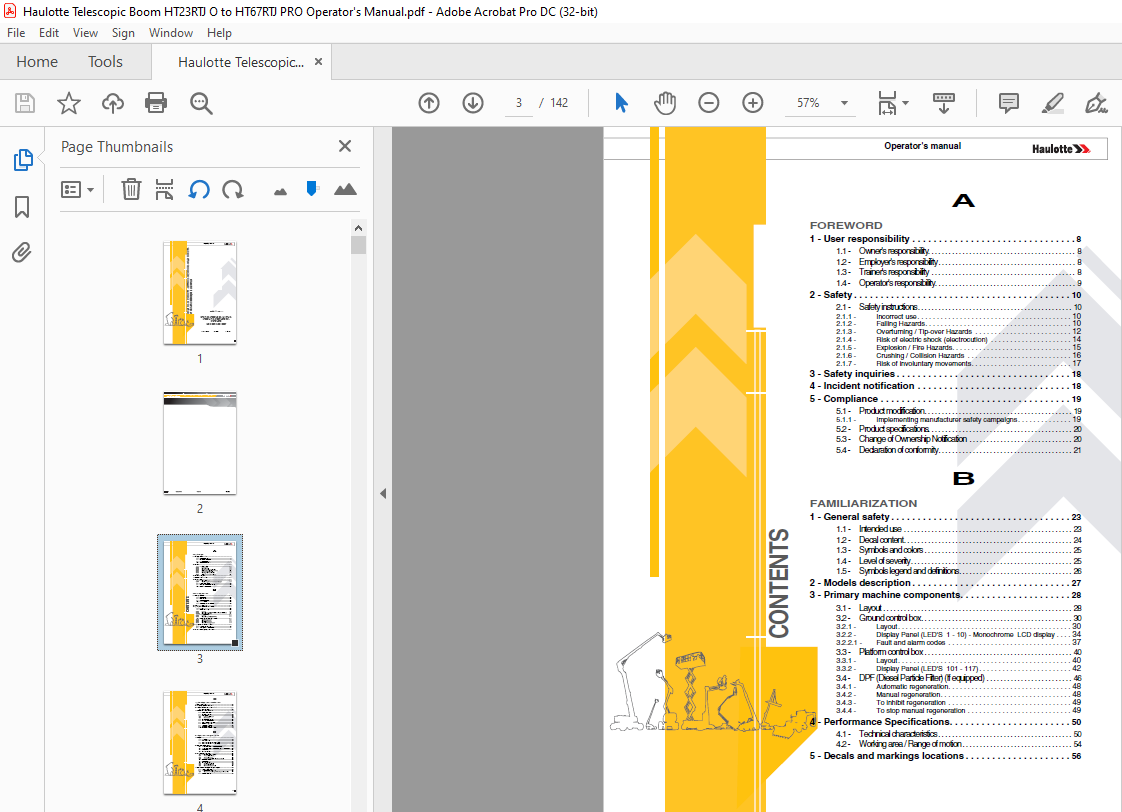Select page 1 thumbnail
Screen dimensions: 1122x812
click(200, 293)
